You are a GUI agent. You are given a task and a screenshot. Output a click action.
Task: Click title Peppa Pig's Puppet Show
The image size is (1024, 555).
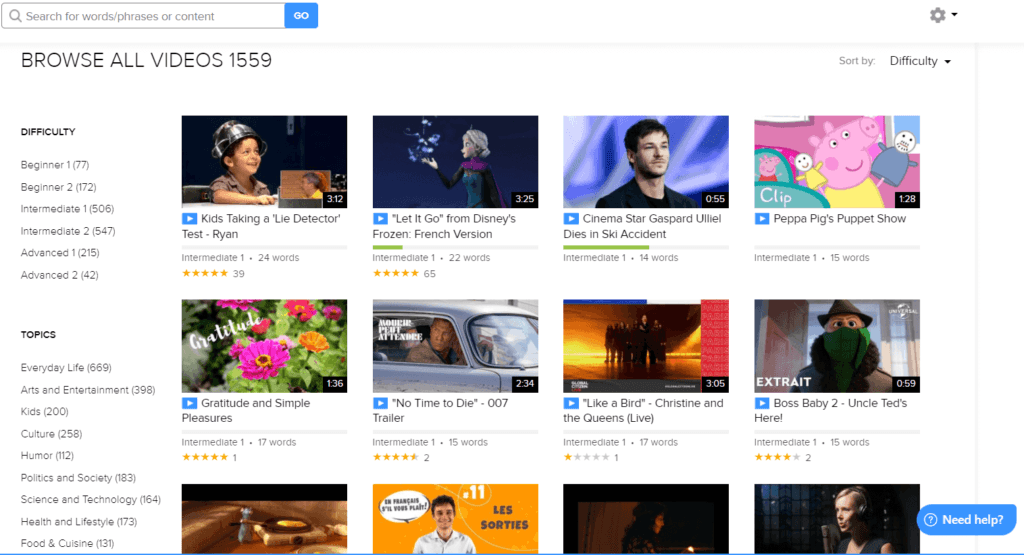coord(840,219)
